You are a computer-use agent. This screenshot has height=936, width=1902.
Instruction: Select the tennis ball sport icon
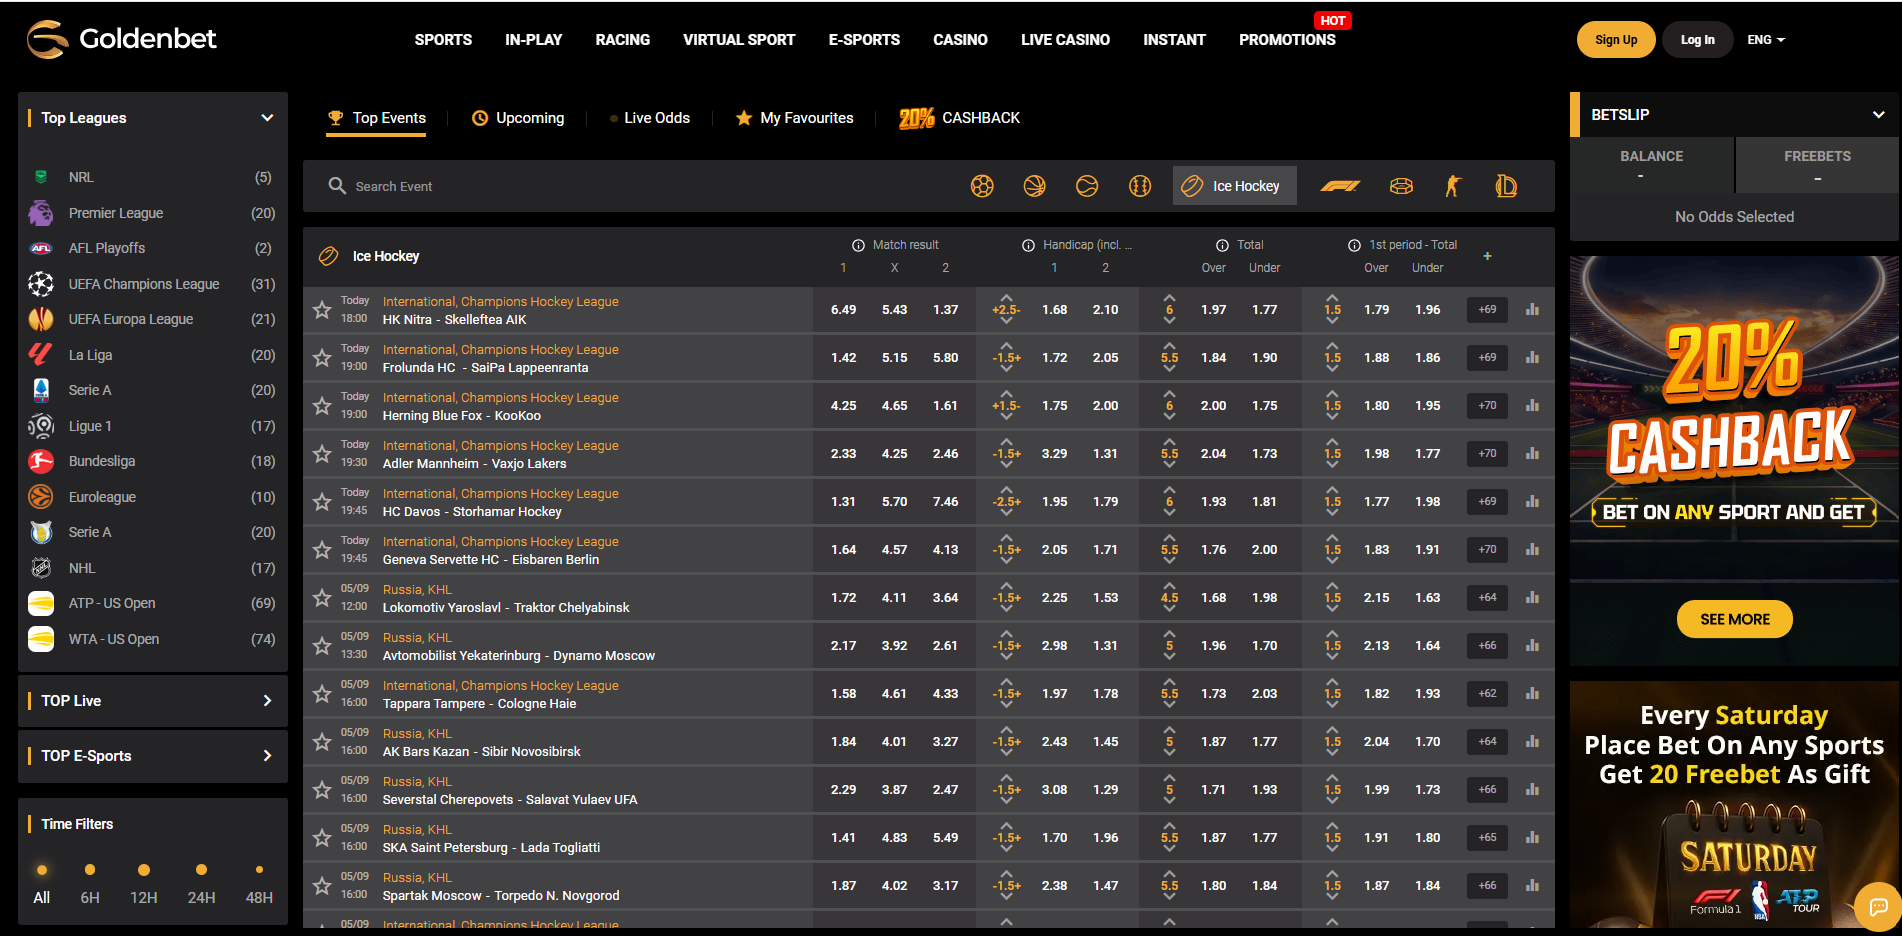[1087, 186]
